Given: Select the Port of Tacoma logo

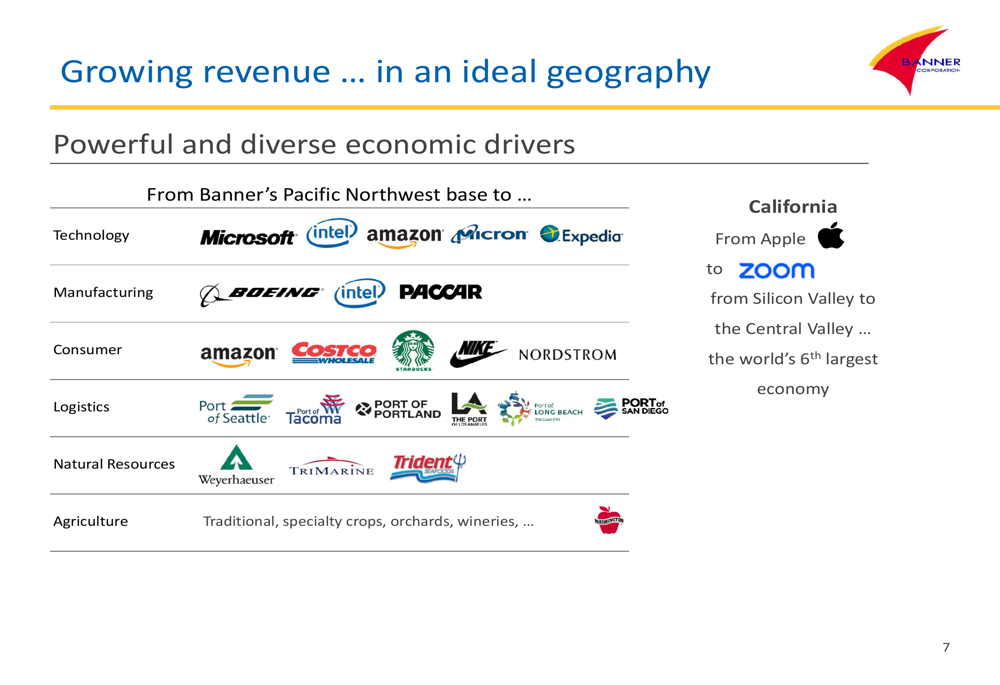Looking at the screenshot, I should coord(313,410).
